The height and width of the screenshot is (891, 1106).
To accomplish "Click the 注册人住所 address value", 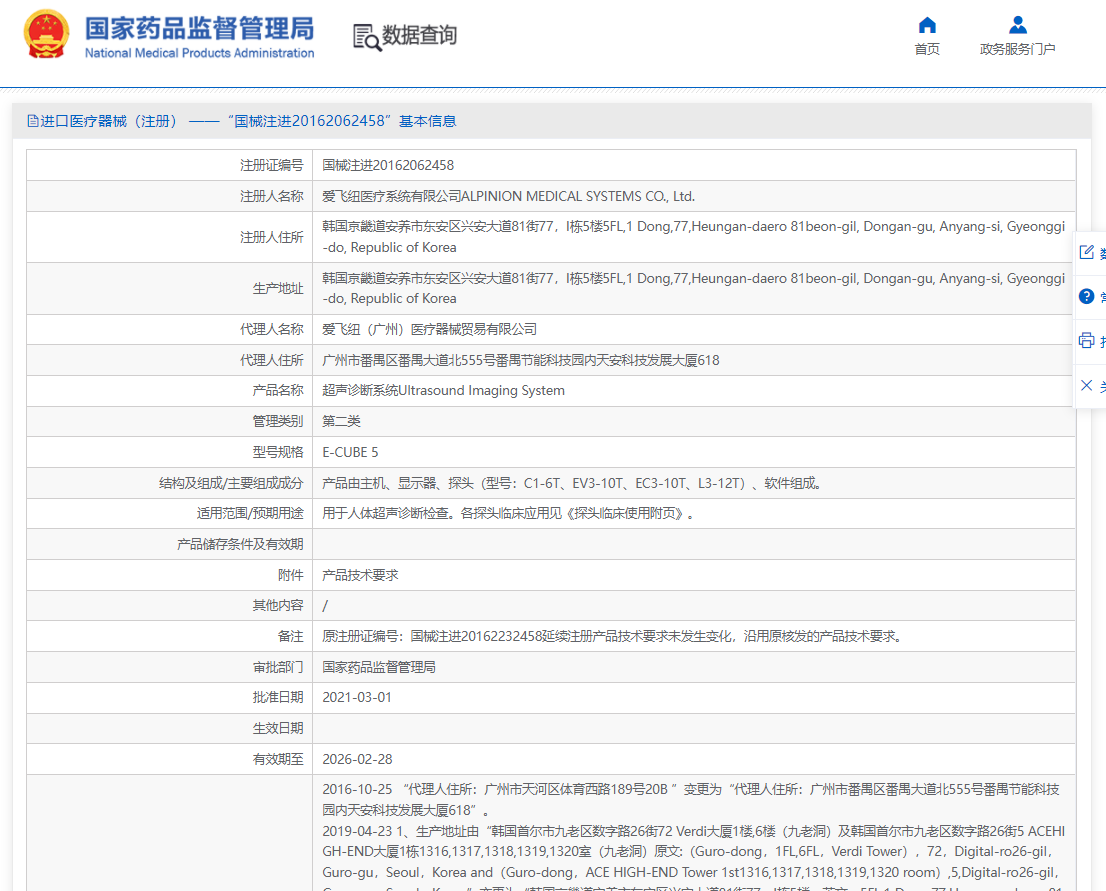I will (693, 237).
